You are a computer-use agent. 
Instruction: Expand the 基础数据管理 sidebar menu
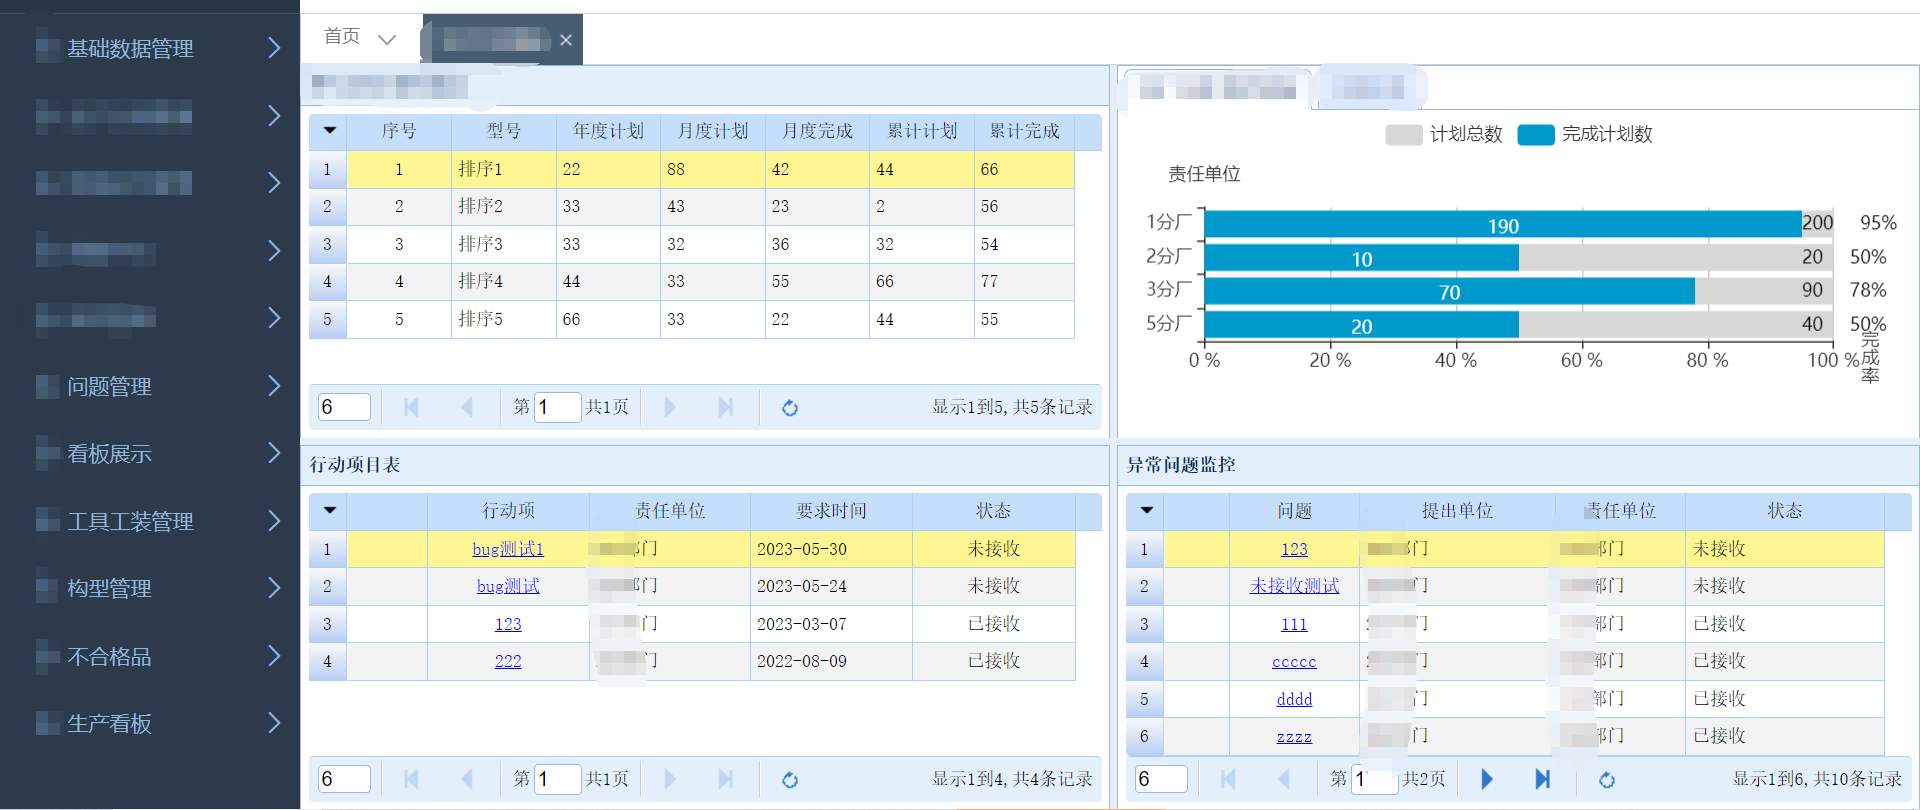click(274, 48)
